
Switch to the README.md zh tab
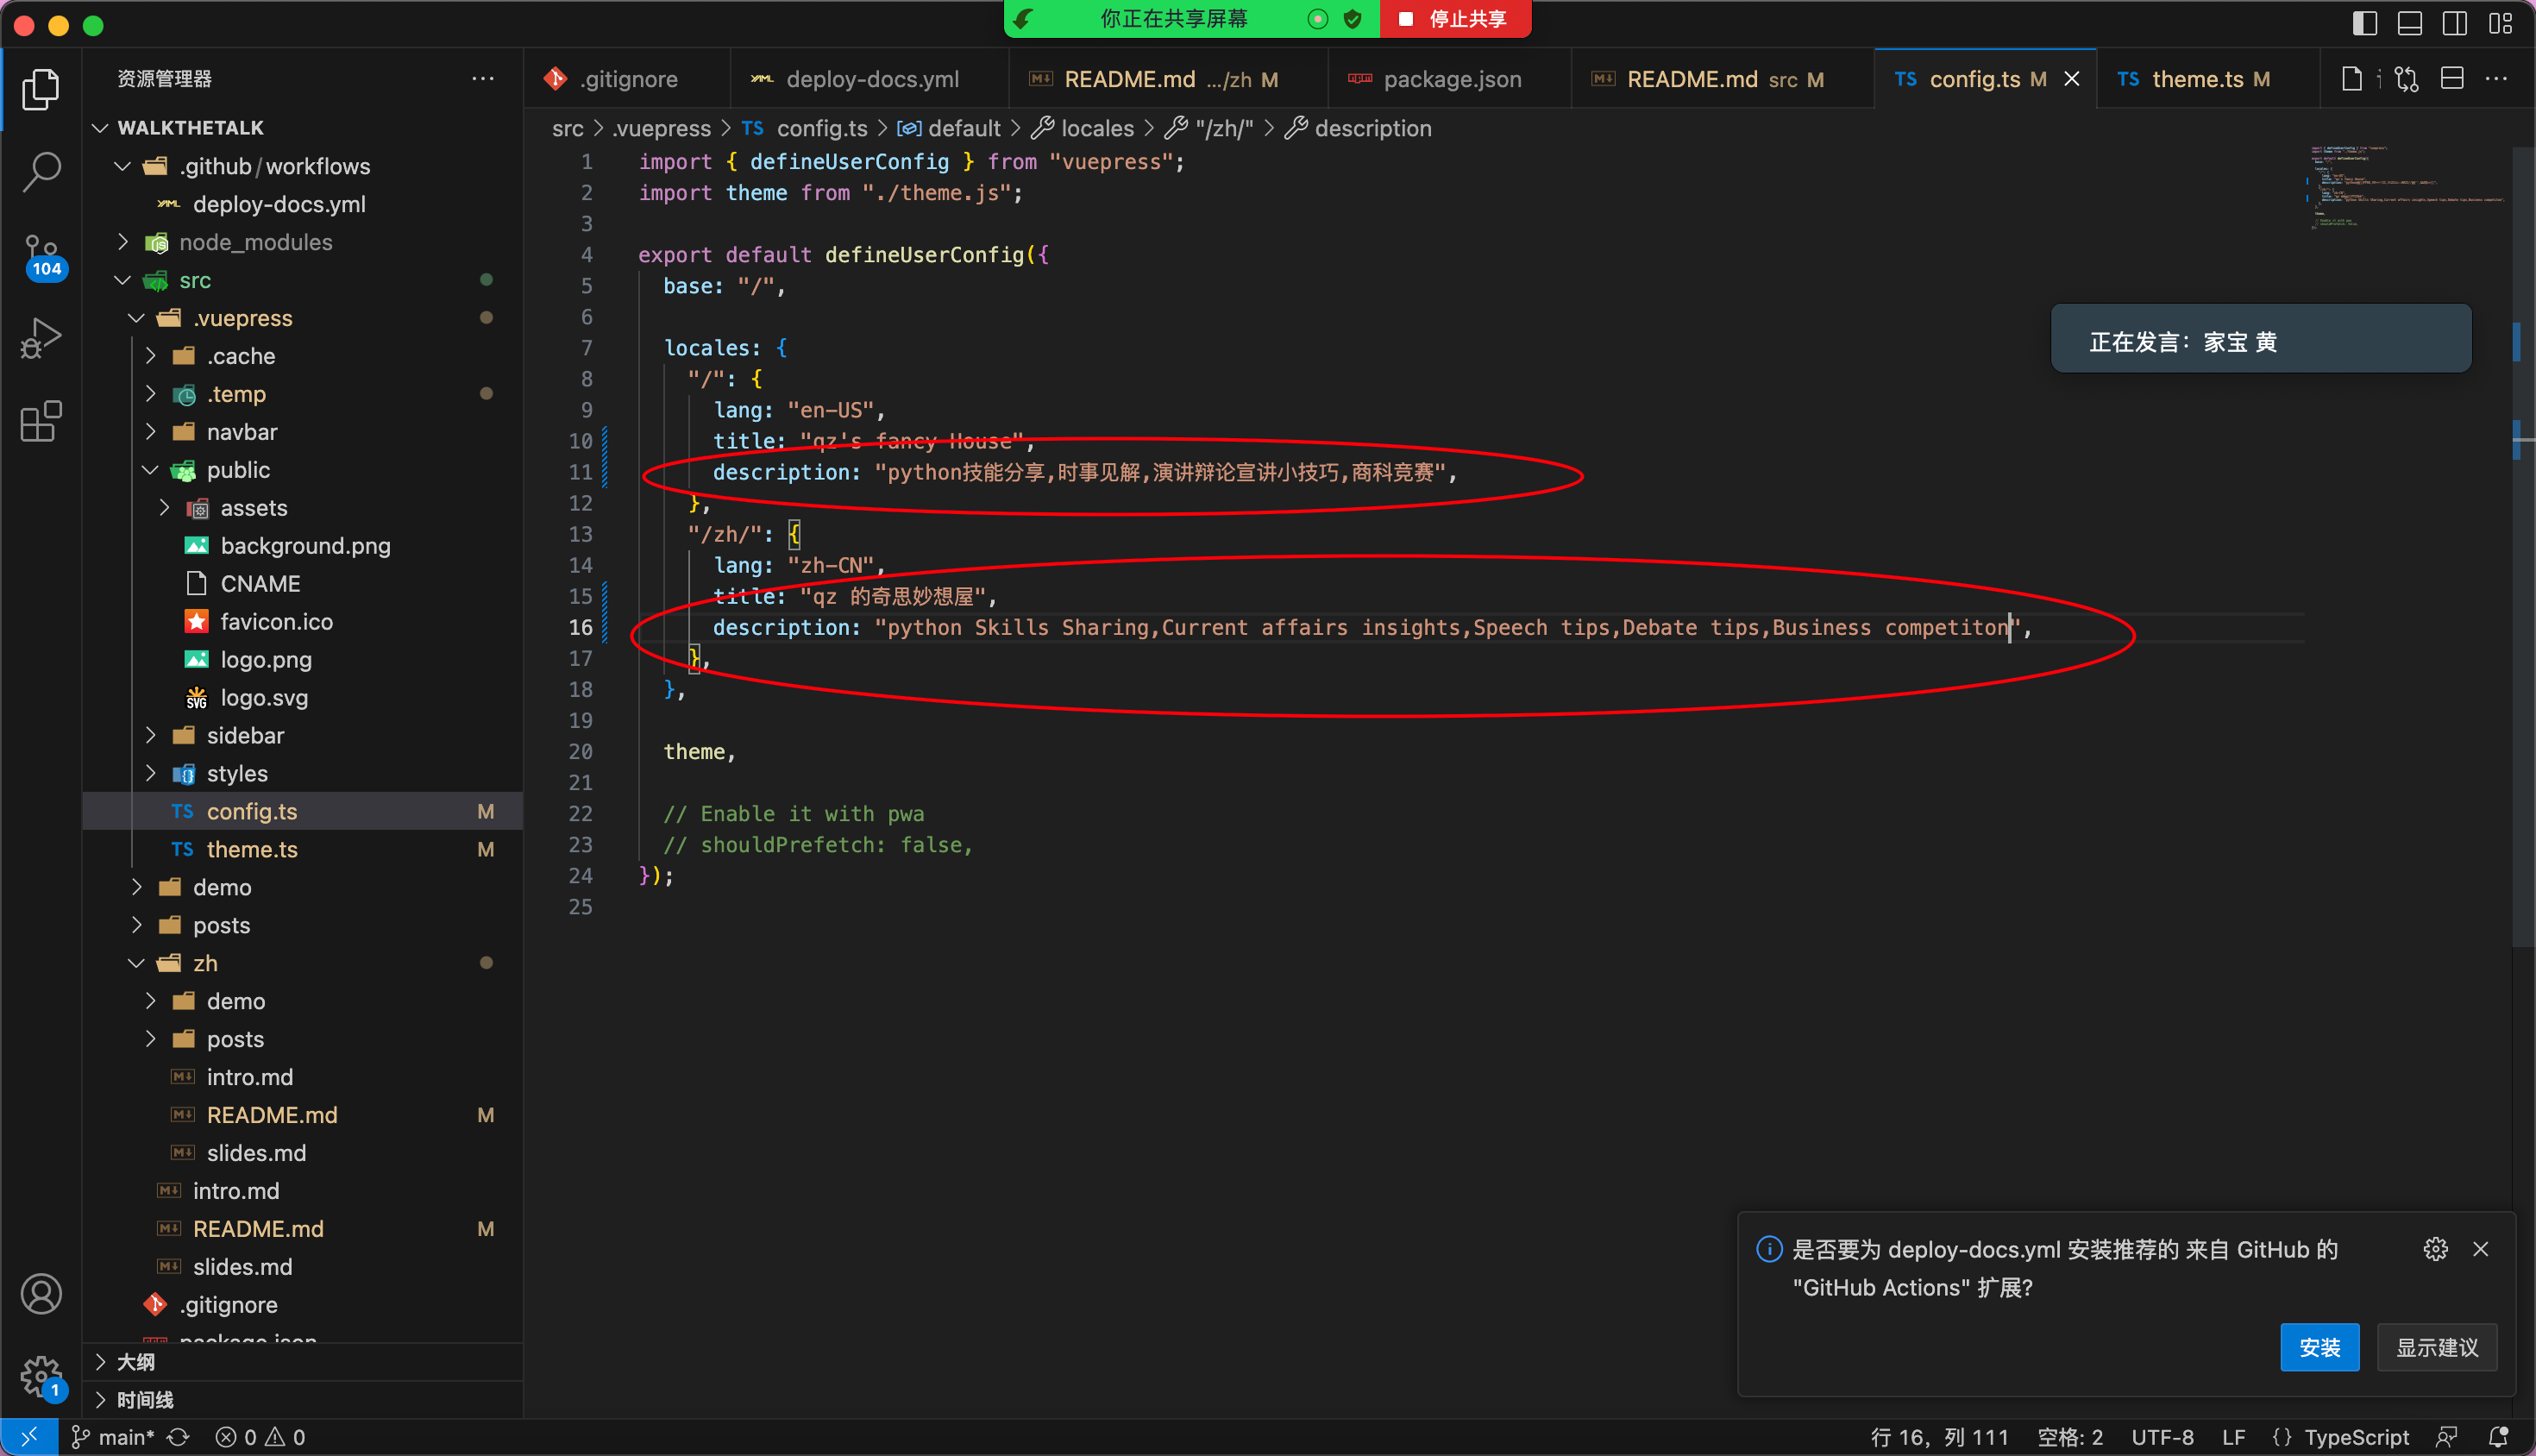[x=1168, y=79]
